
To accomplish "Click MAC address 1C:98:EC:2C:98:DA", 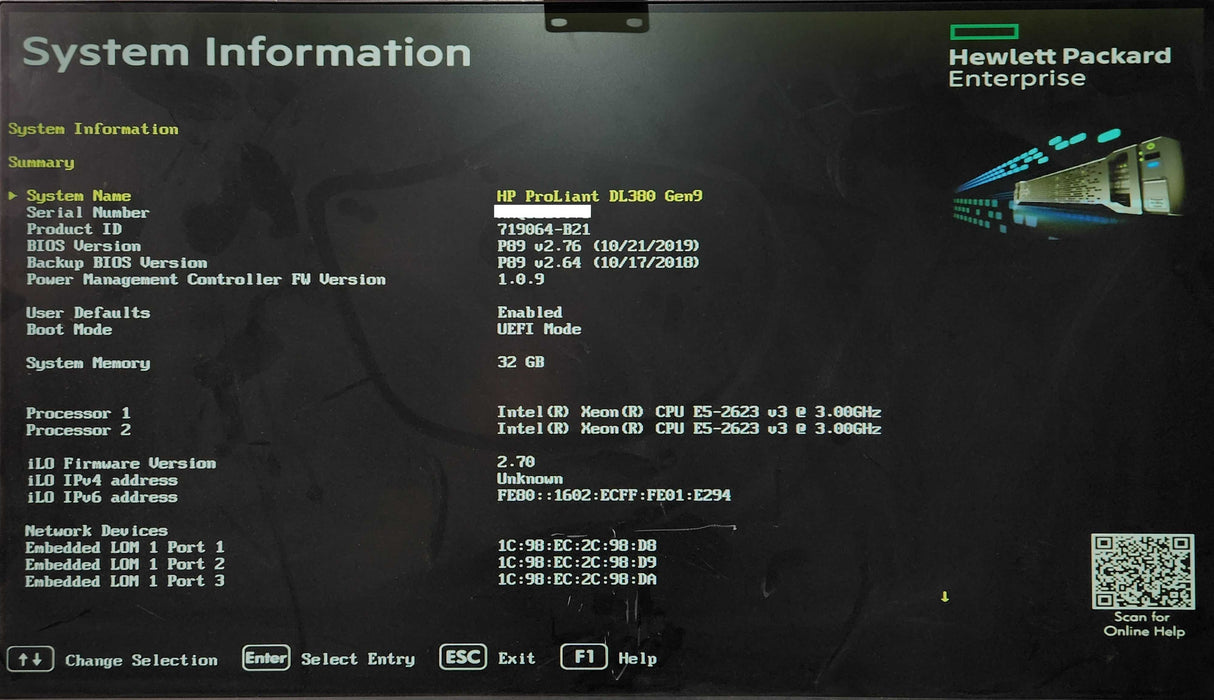I will (x=577, y=580).
